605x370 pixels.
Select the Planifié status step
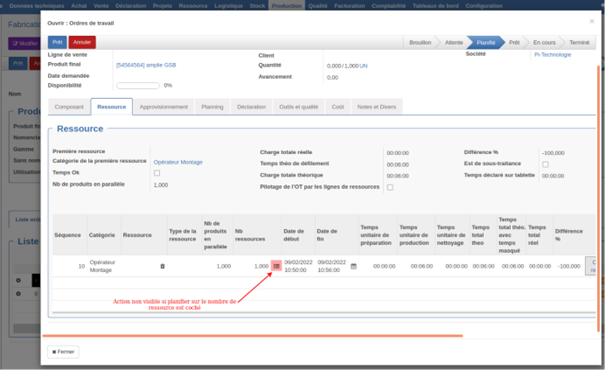[485, 42]
